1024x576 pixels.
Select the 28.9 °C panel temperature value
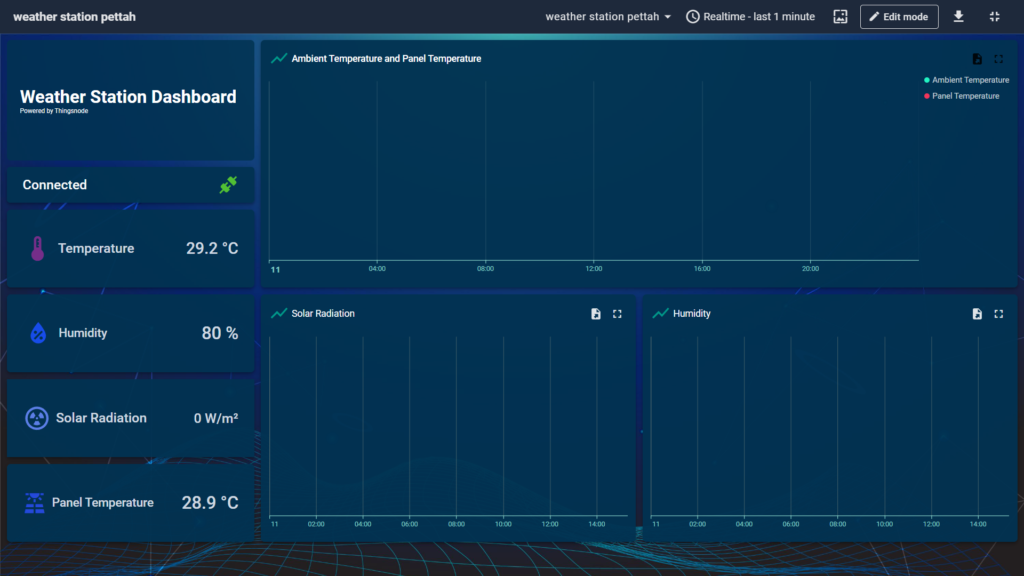(x=210, y=503)
